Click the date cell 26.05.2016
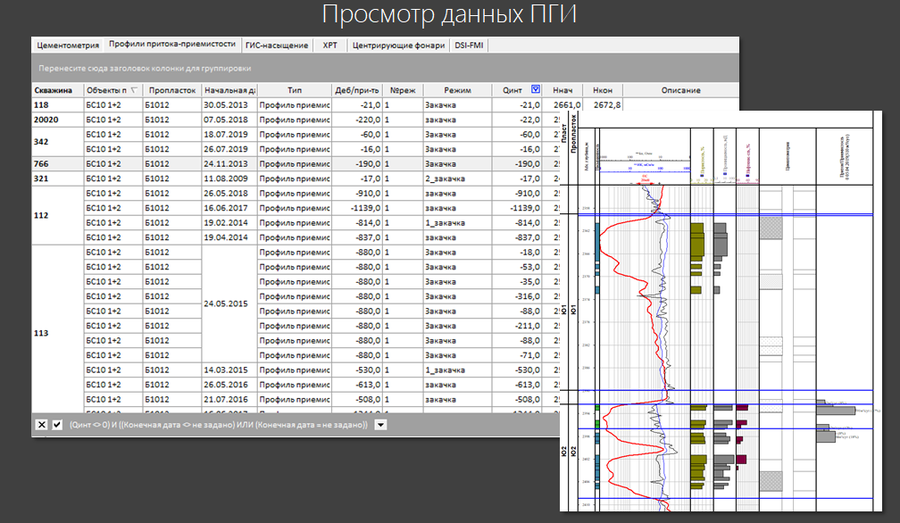900x523 pixels. (230, 385)
